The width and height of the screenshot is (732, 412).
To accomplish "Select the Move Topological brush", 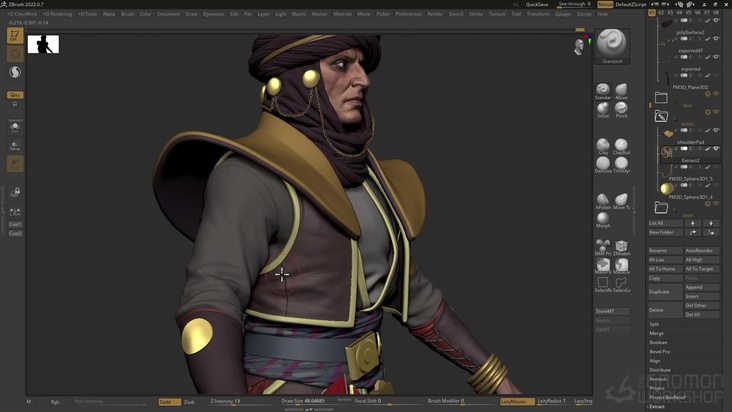I will (x=621, y=201).
